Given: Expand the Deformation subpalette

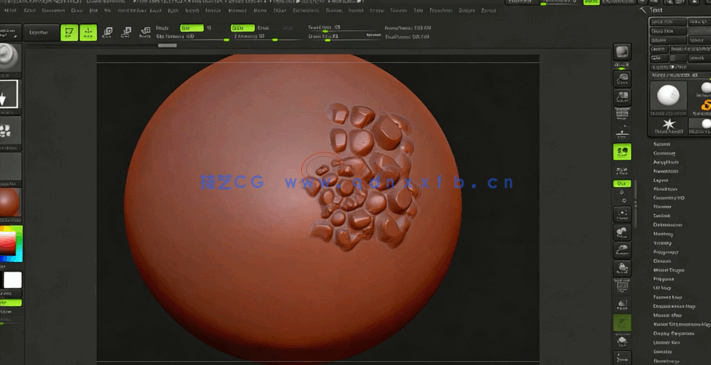Looking at the screenshot, I should pyautogui.click(x=667, y=225).
